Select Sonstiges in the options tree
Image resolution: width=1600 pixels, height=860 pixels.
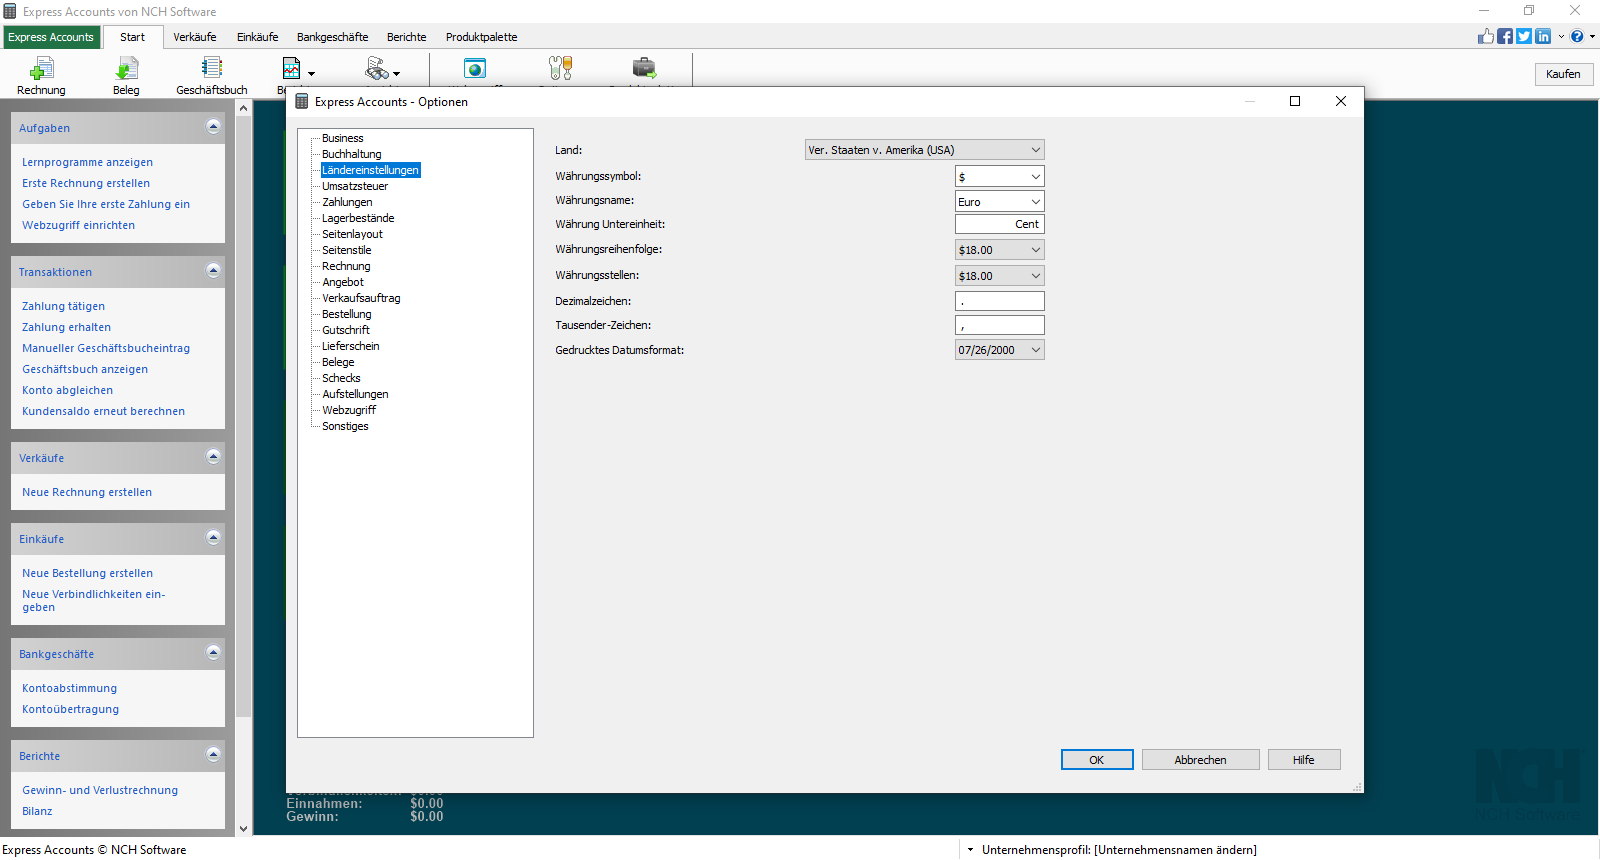(345, 426)
